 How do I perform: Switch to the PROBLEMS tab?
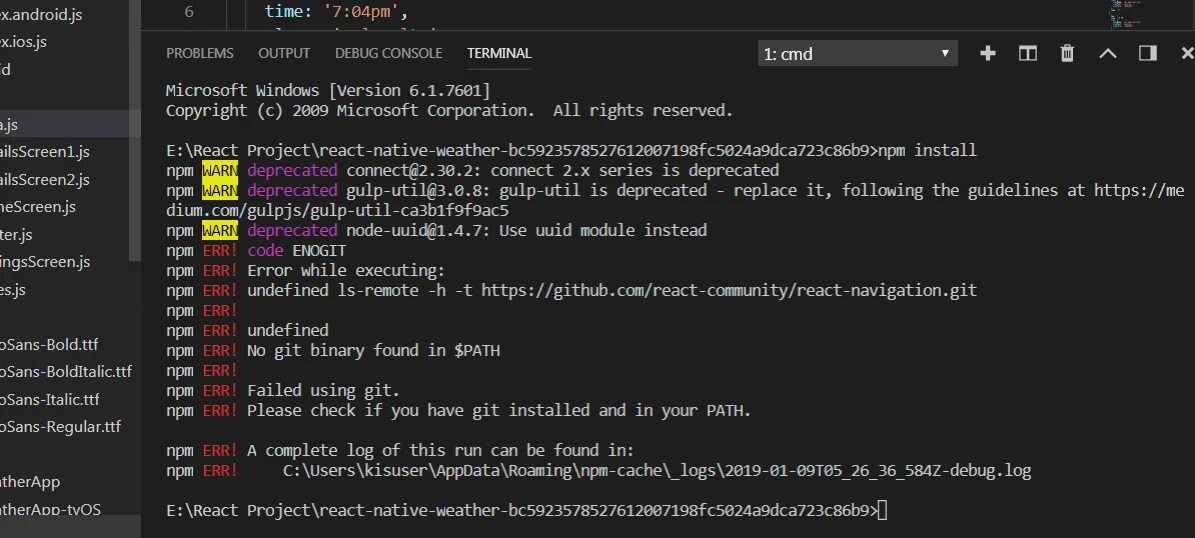click(x=200, y=53)
